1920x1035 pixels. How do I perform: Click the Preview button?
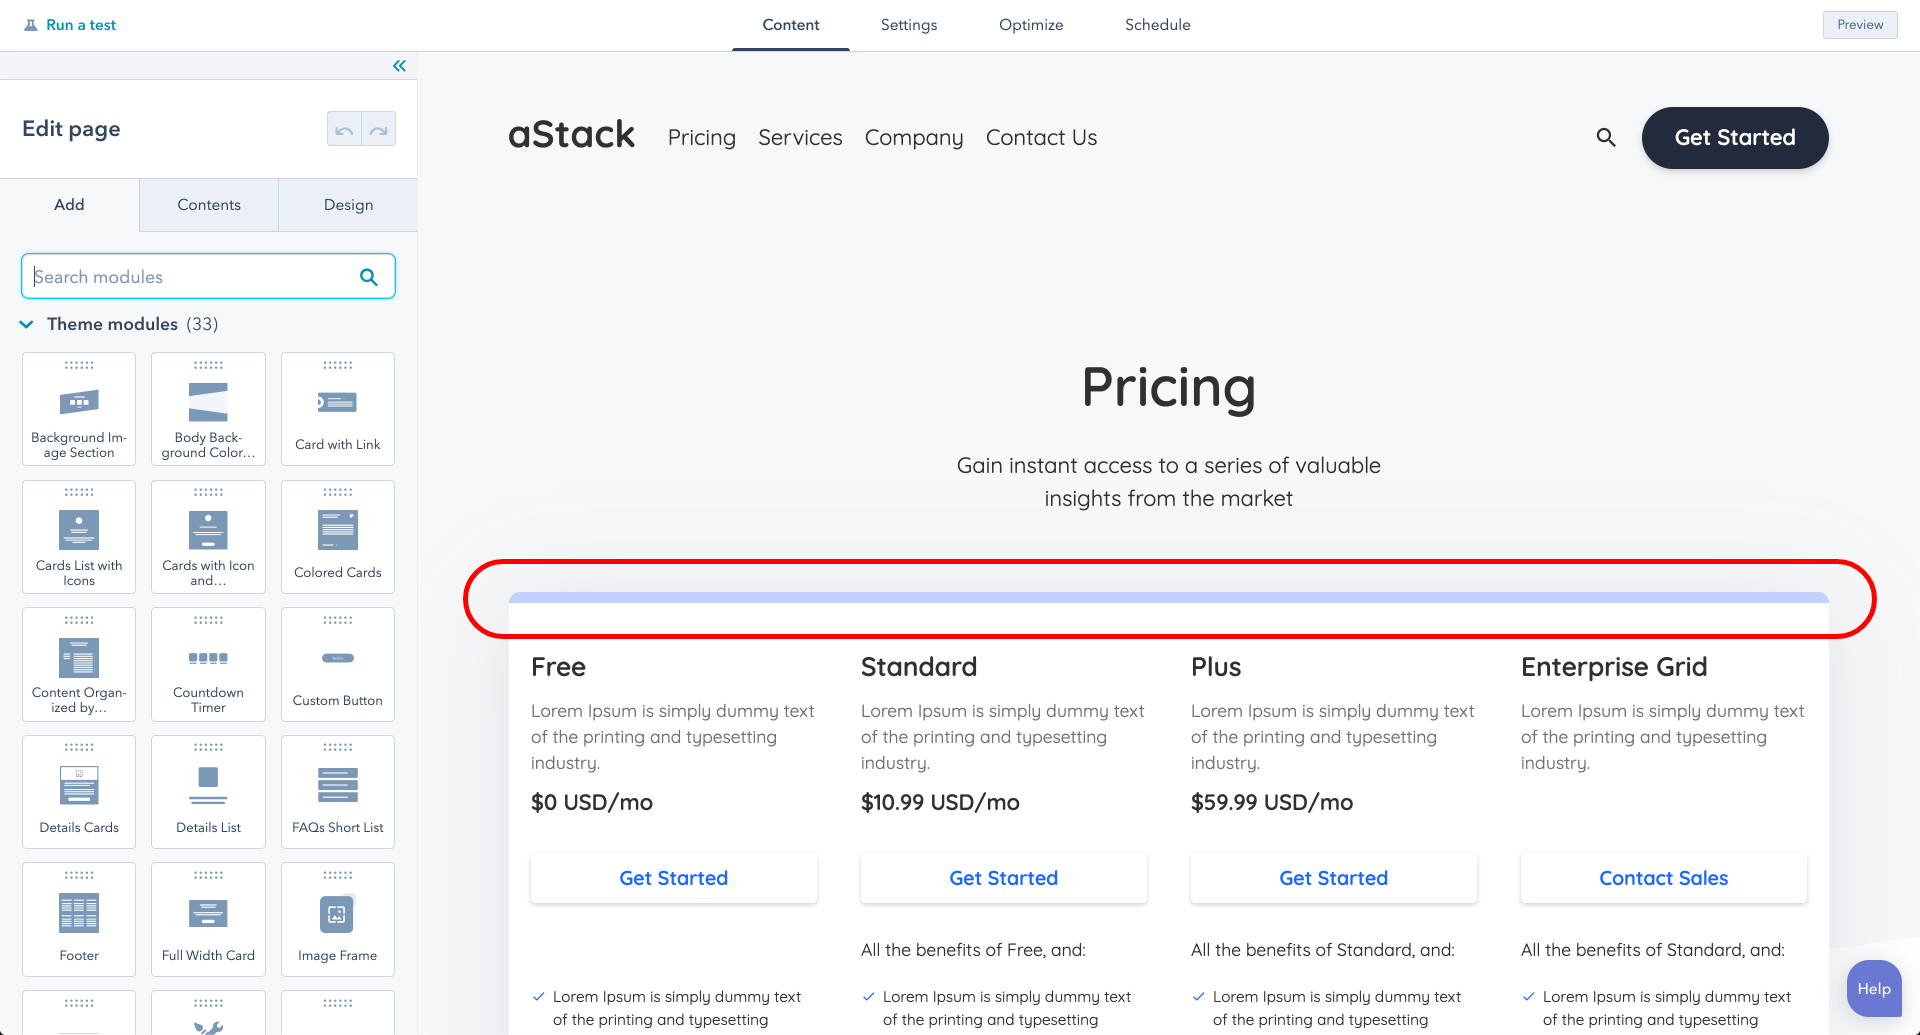(1859, 25)
